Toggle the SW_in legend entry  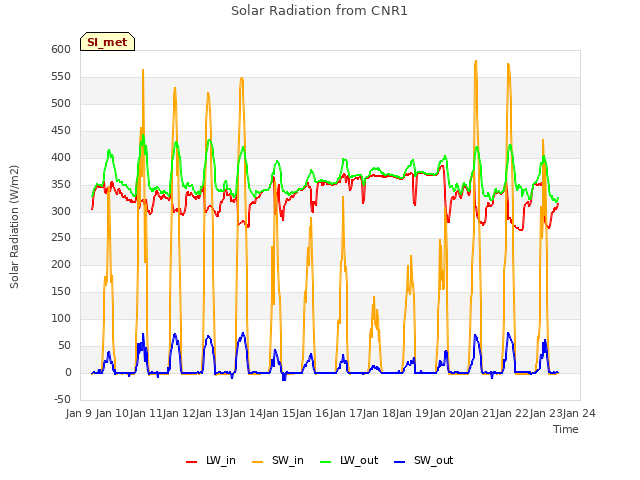coord(278,460)
